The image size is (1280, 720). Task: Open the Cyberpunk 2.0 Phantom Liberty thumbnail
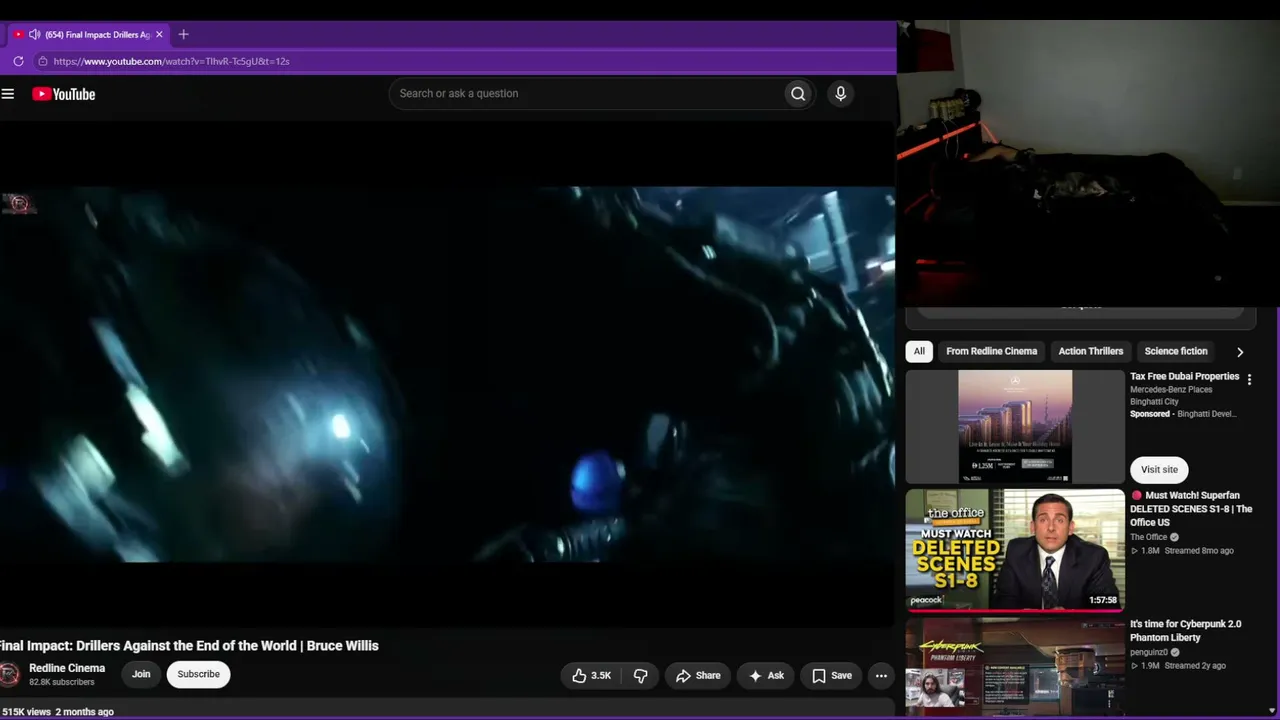click(1015, 667)
